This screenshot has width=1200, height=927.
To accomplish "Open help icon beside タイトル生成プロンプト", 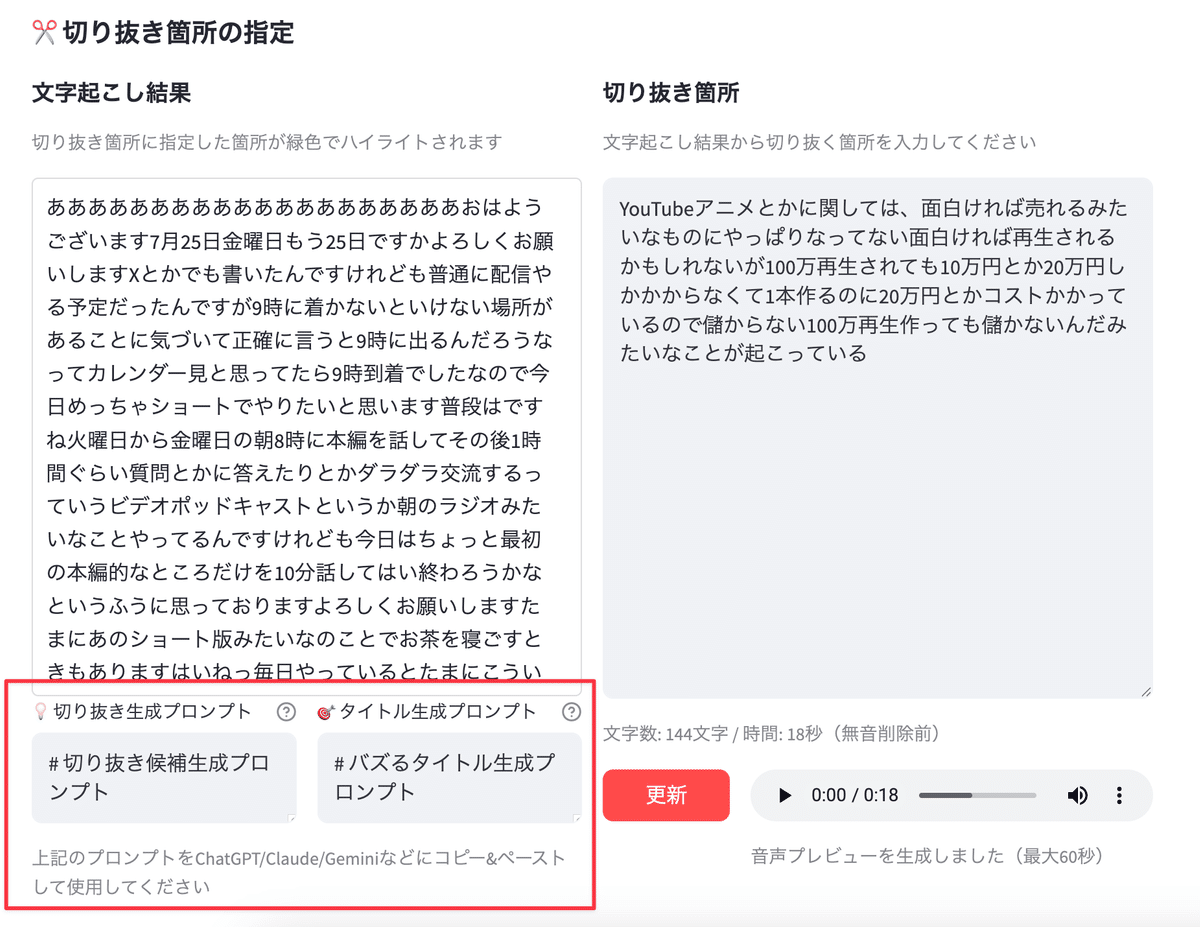I will [571, 712].
